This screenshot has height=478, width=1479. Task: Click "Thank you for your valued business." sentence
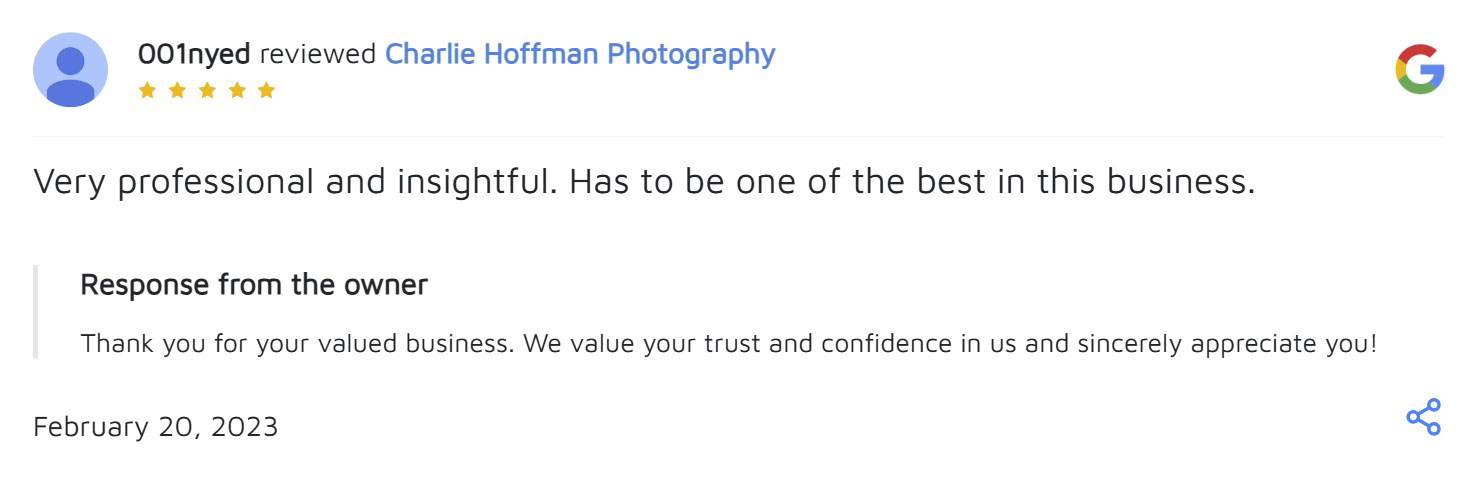pos(298,344)
